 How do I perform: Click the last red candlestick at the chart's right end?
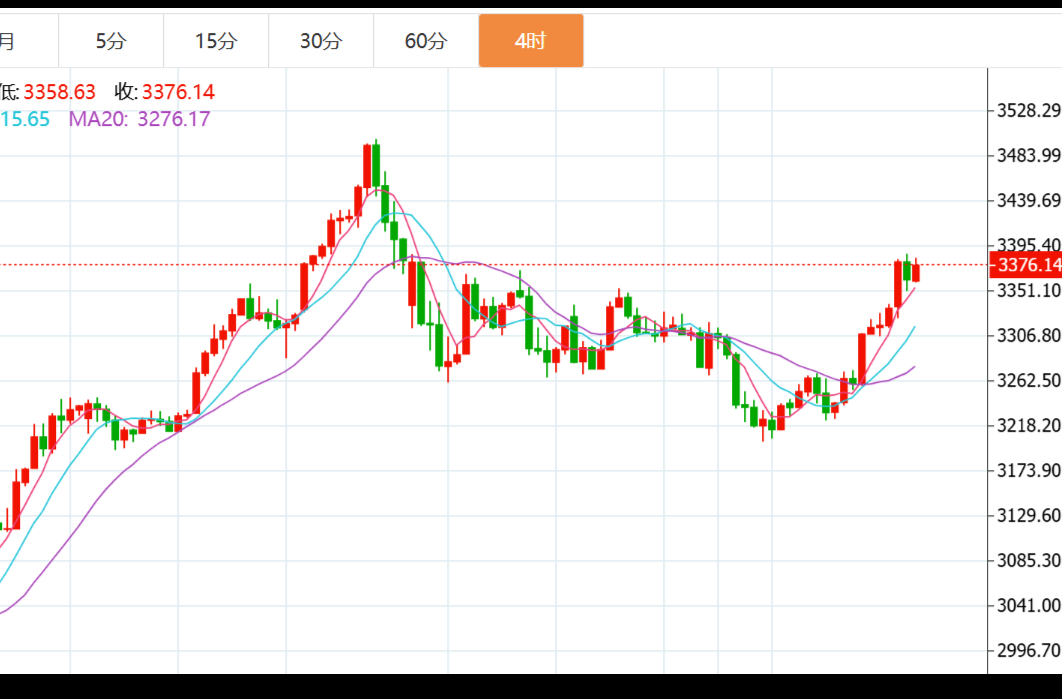[916, 272]
